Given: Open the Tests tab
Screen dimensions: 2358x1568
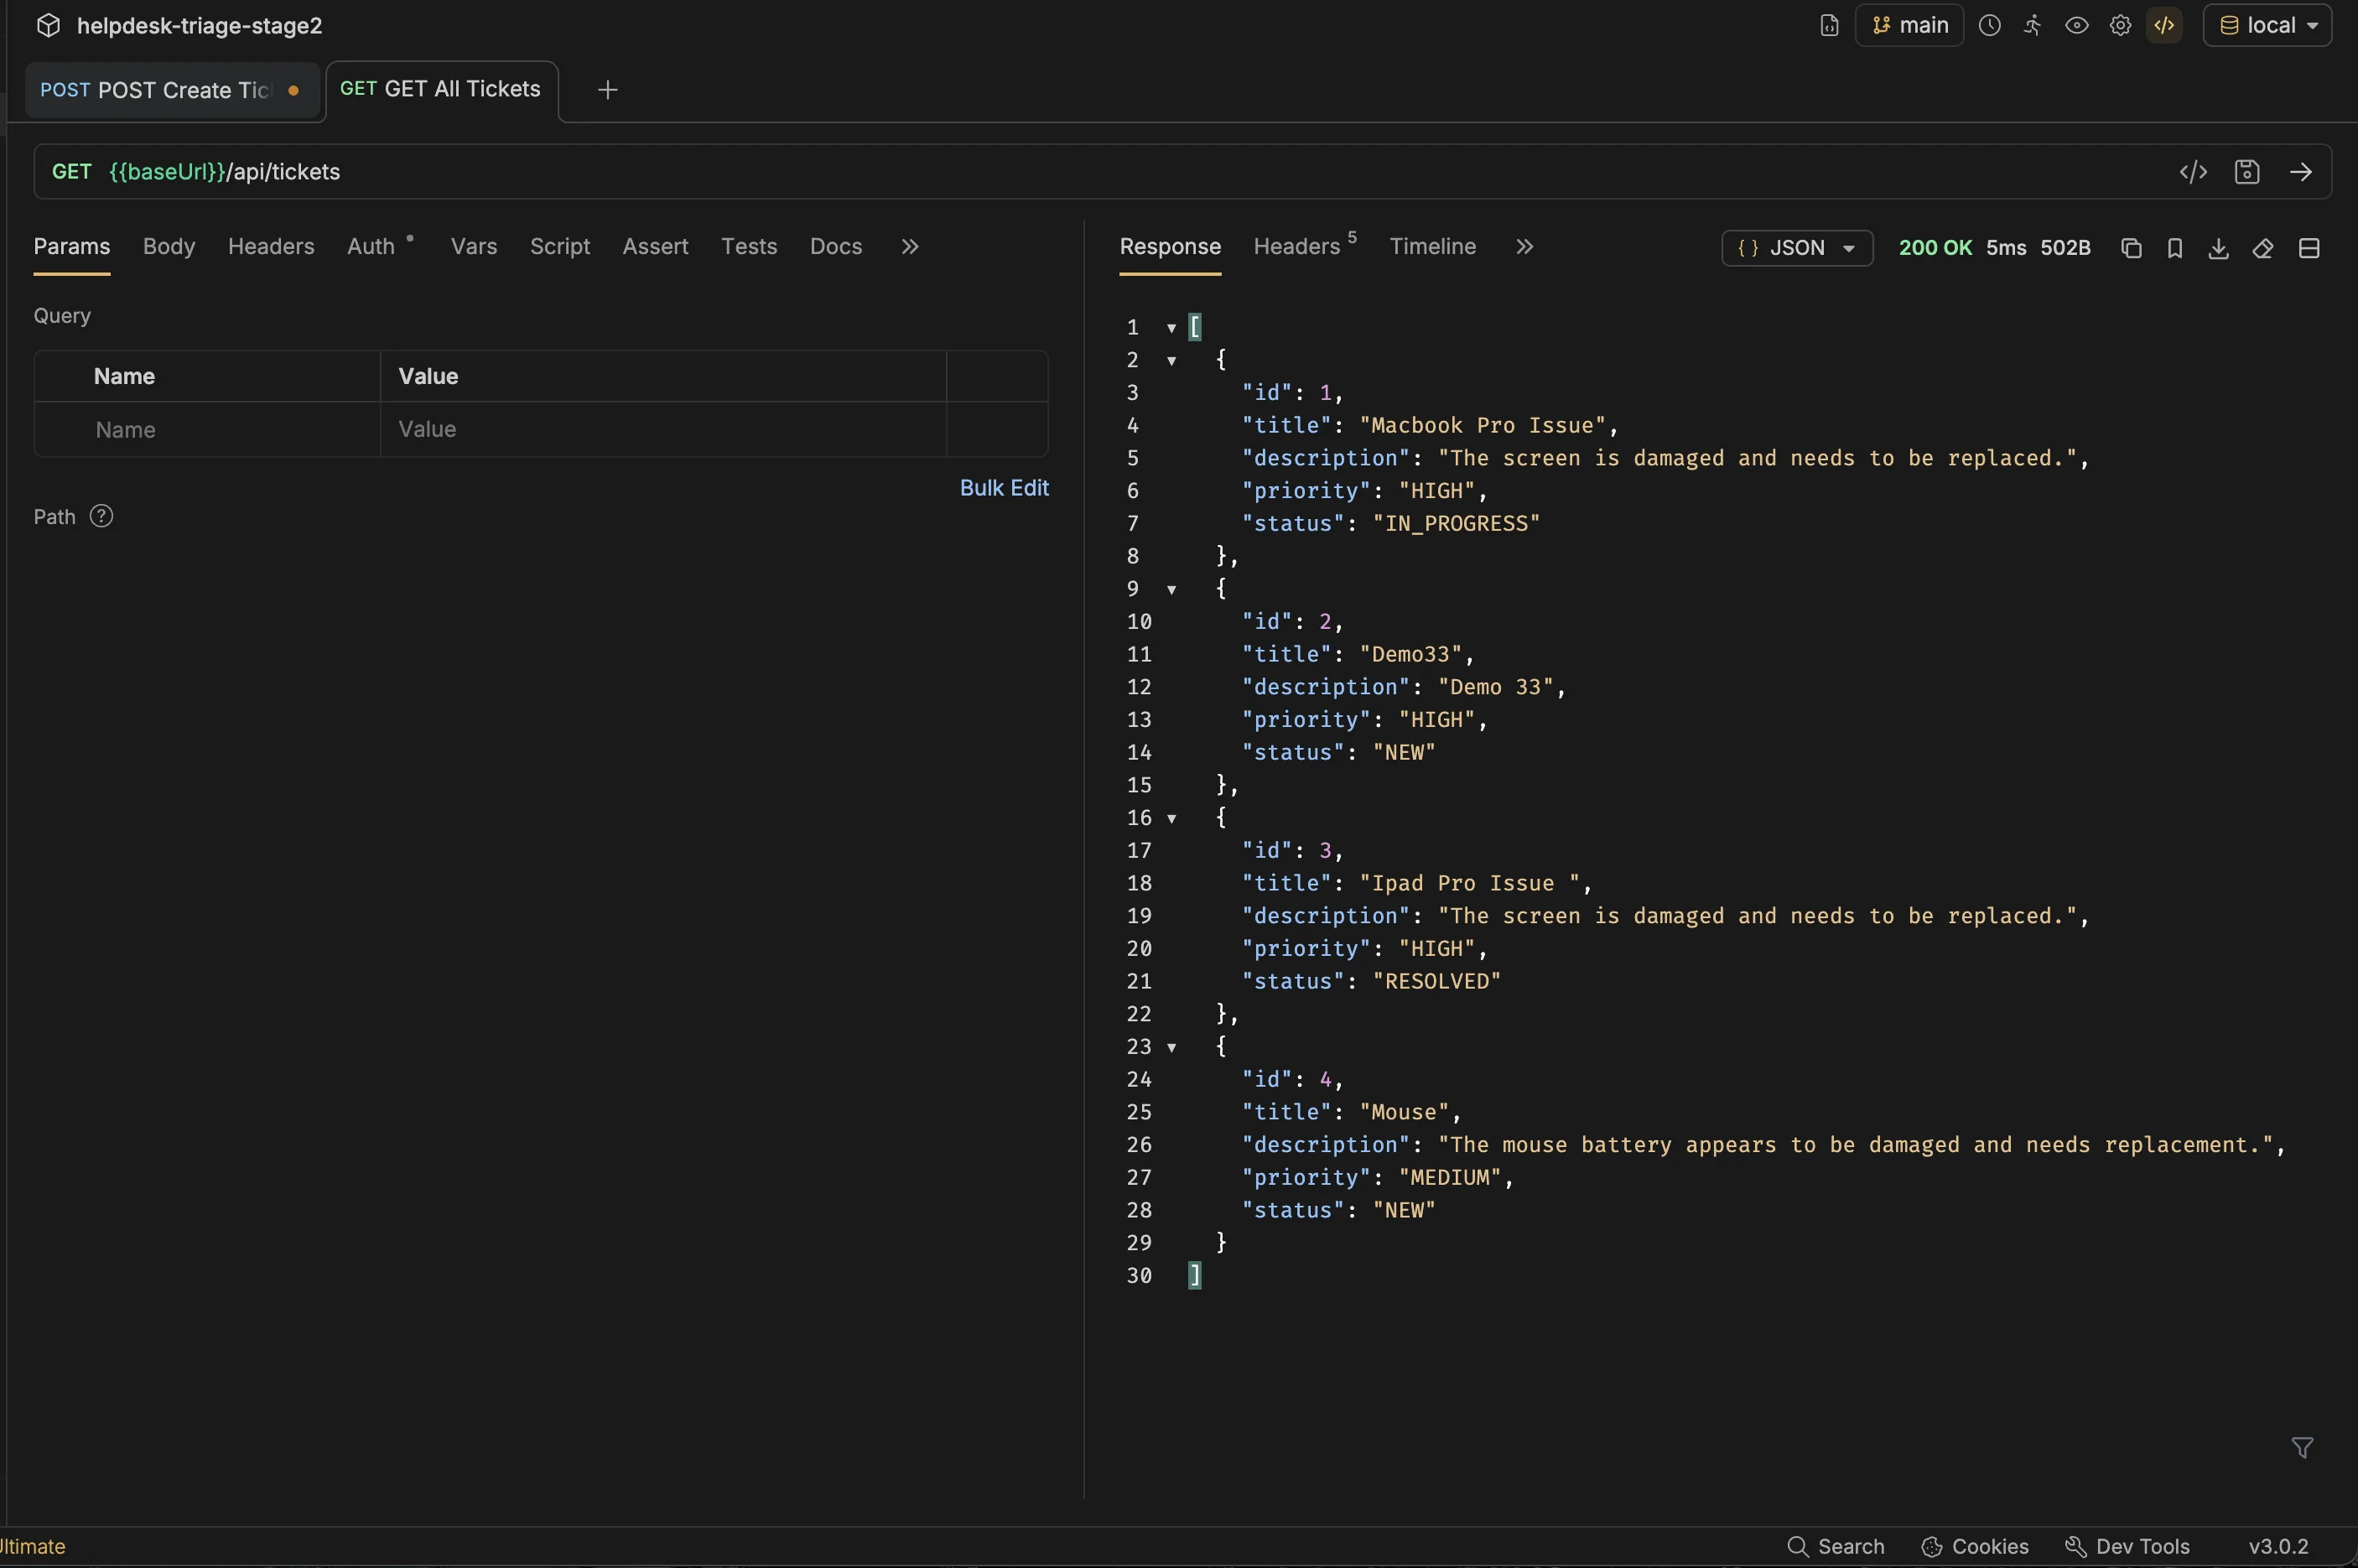Looking at the screenshot, I should [749, 246].
